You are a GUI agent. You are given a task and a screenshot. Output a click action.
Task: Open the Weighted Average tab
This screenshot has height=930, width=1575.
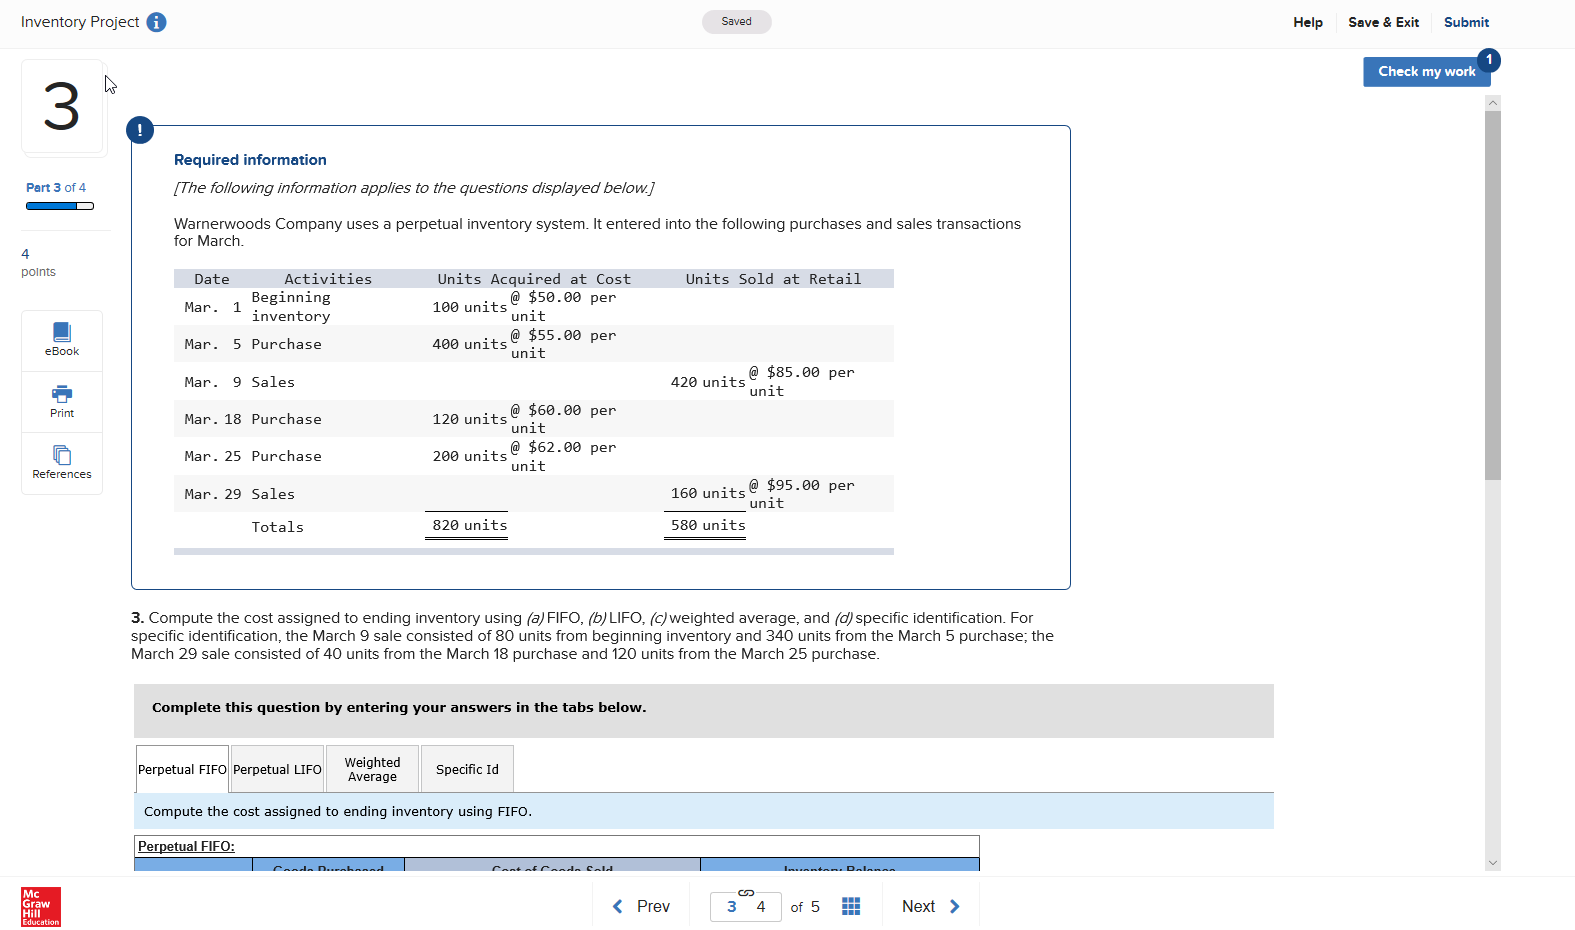point(372,769)
